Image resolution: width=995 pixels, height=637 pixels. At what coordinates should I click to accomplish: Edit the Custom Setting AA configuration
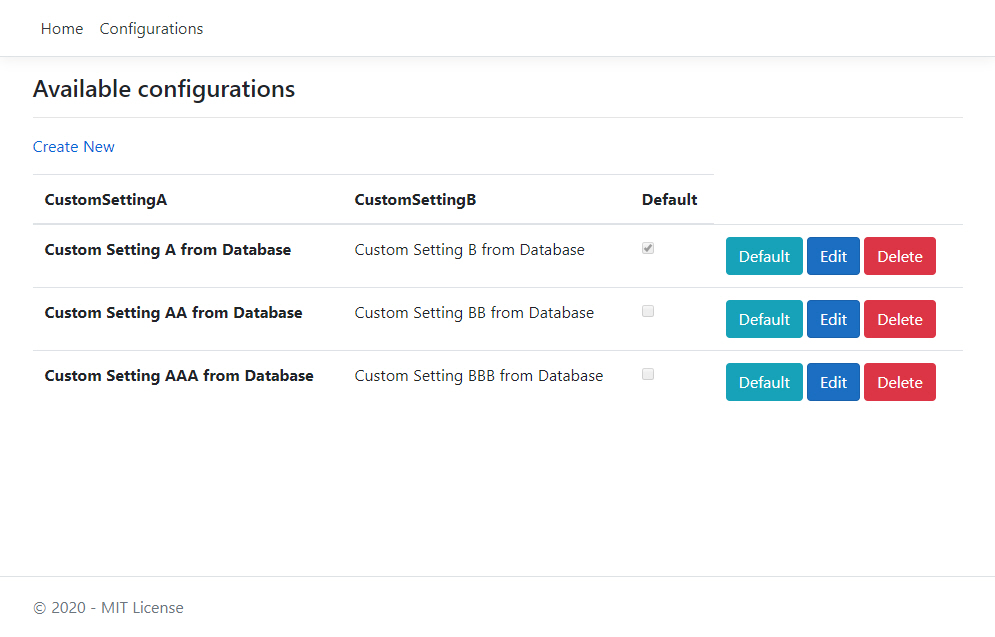pos(833,319)
